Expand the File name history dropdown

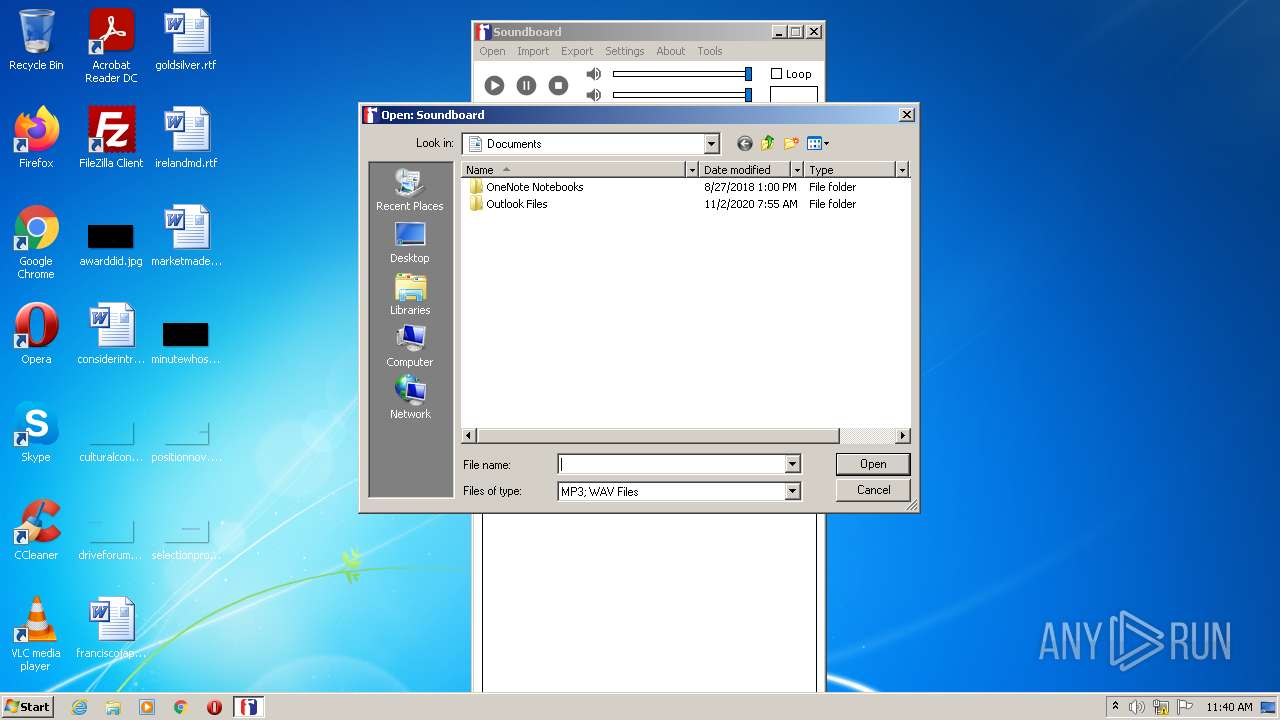tap(792, 464)
